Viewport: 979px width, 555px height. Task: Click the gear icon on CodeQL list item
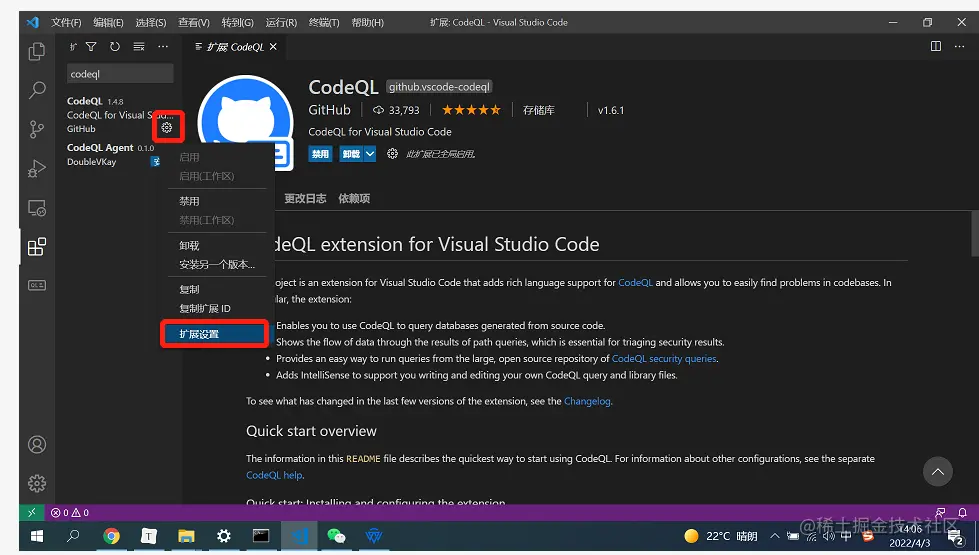point(167,127)
